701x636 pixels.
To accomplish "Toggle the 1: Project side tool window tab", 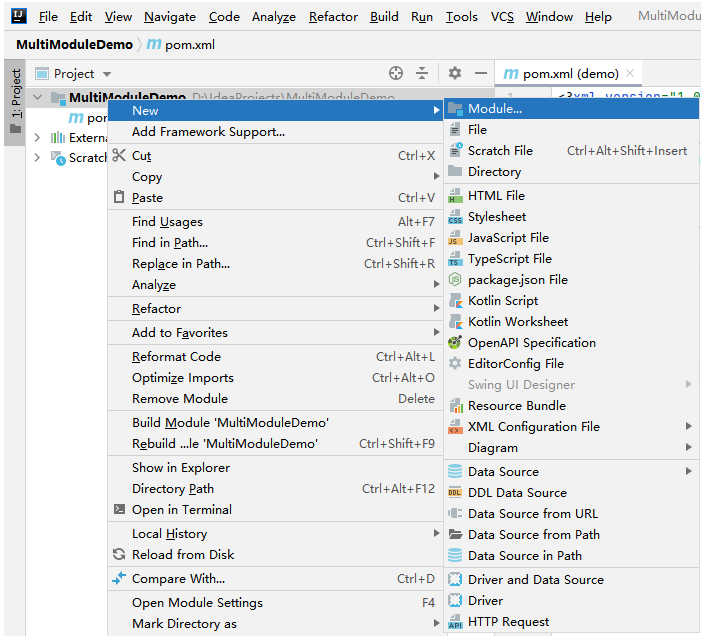I will click(x=16, y=102).
